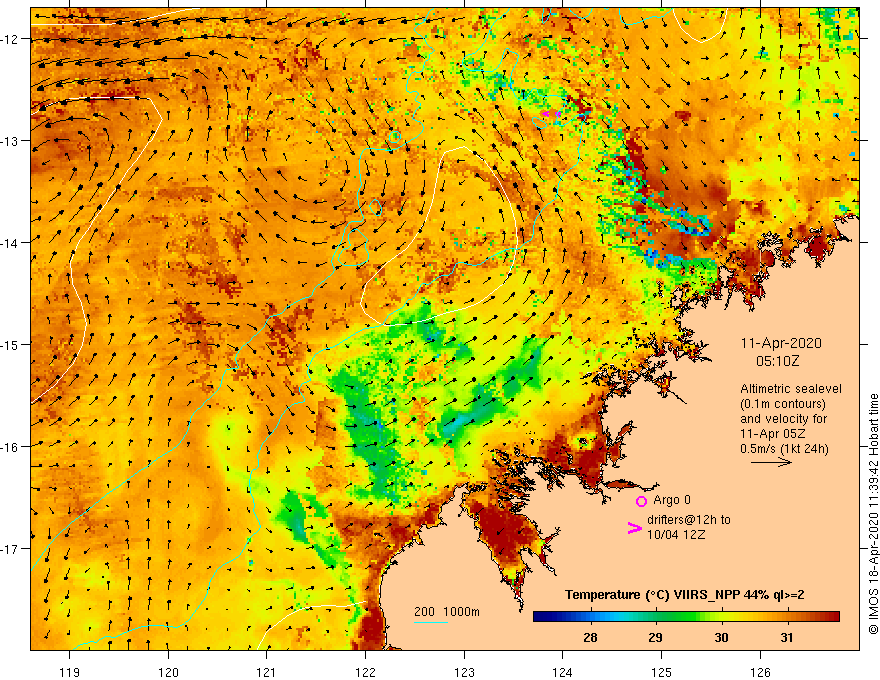The height and width of the screenshot is (680, 880).
Task: Click the 0.5m/s velocity reference arrow
Action: 771,462
